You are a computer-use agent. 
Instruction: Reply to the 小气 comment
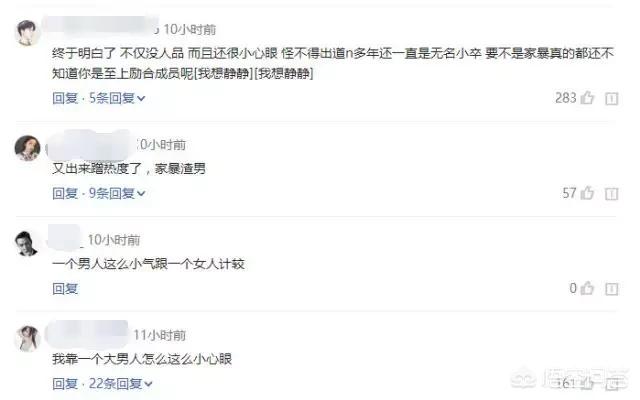65,289
